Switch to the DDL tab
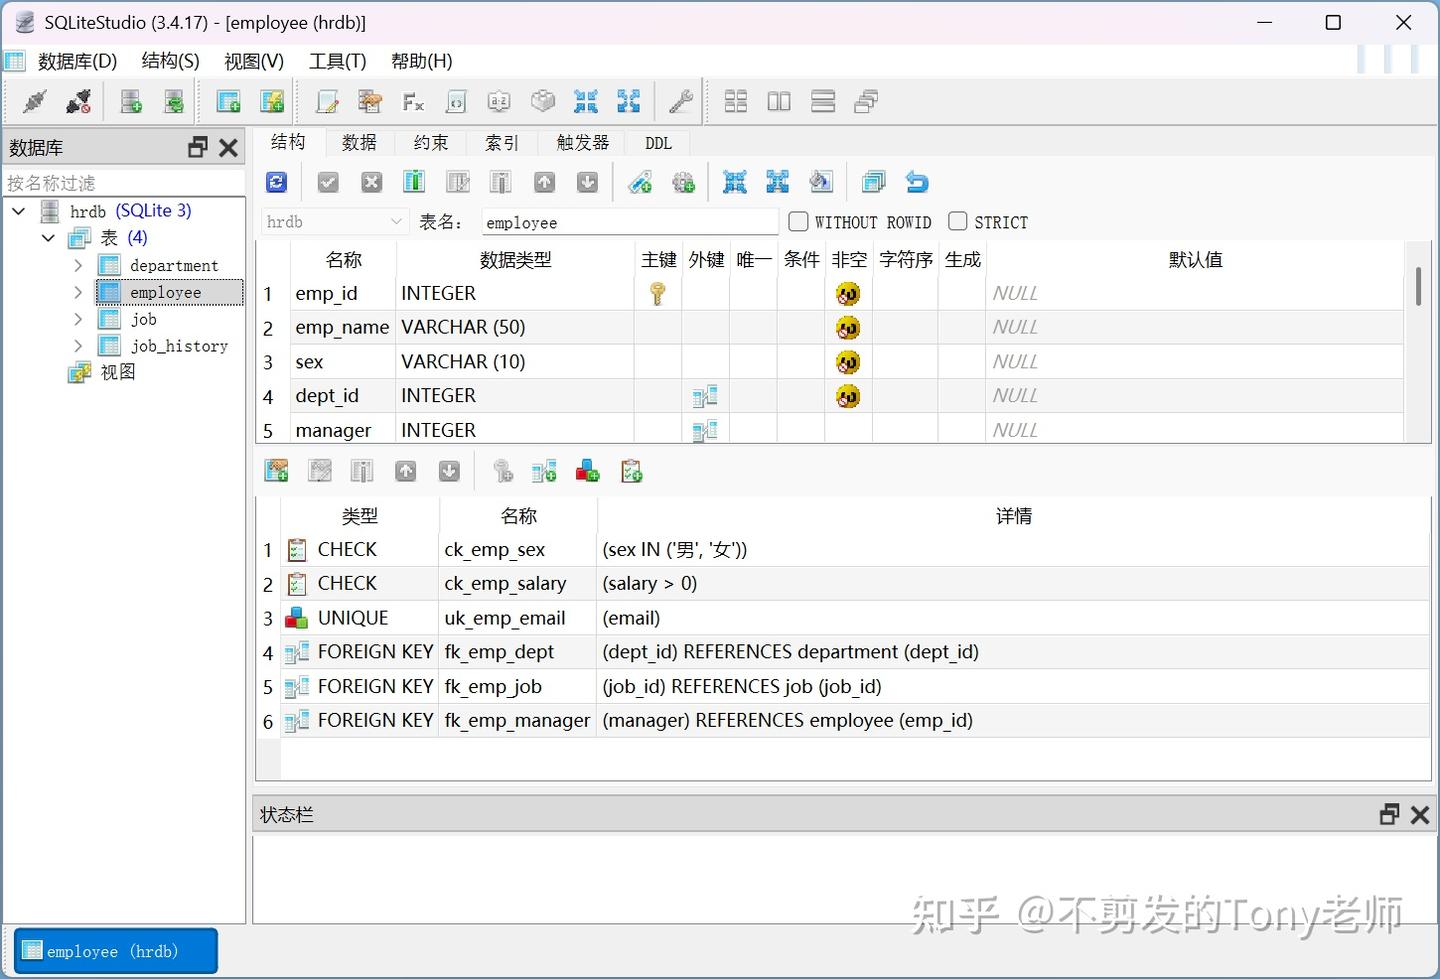The height and width of the screenshot is (979, 1440). pyautogui.click(x=657, y=142)
